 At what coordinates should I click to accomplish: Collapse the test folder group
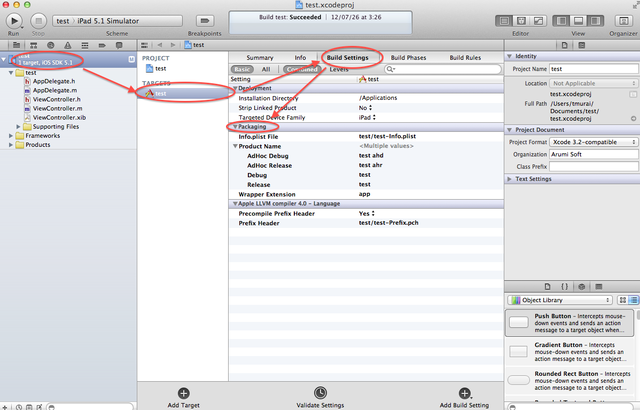11,73
